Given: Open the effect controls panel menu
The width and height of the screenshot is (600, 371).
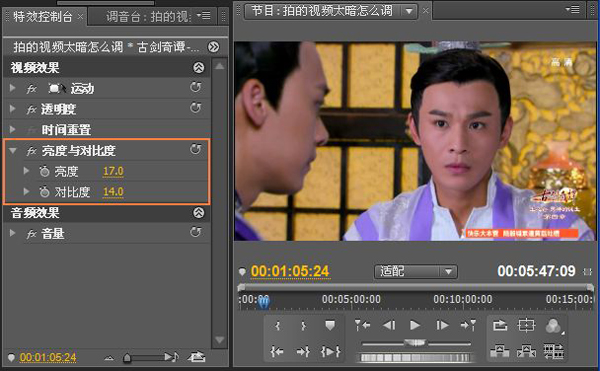Looking at the screenshot, I should coord(204,16).
